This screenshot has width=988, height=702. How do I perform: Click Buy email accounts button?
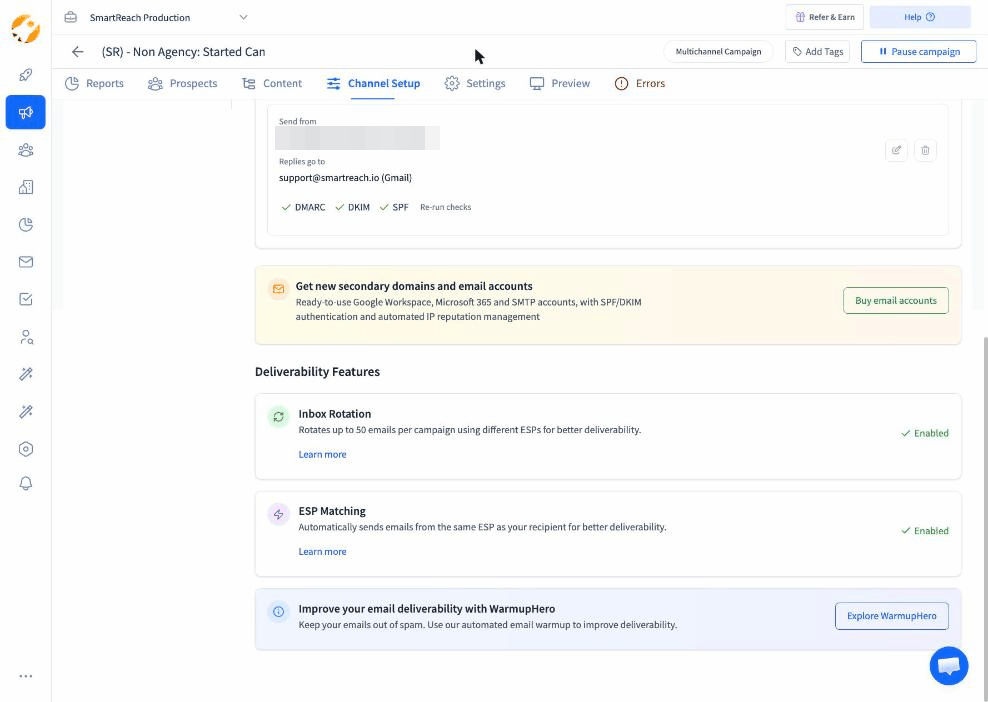(896, 301)
